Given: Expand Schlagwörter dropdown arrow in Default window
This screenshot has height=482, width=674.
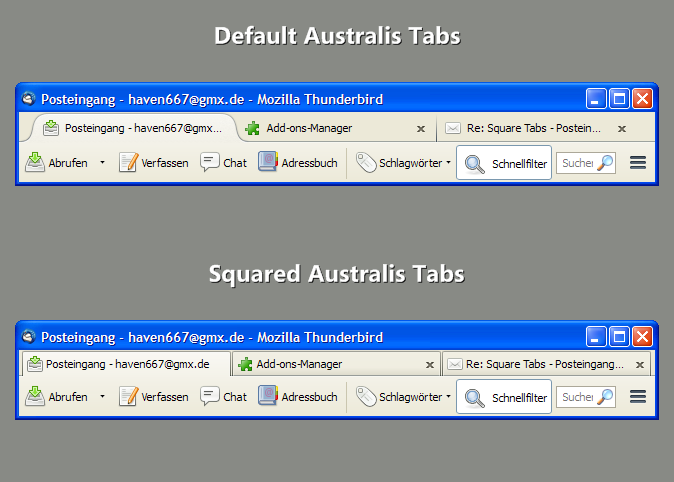Looking at the screenshot, I should 448,163.
